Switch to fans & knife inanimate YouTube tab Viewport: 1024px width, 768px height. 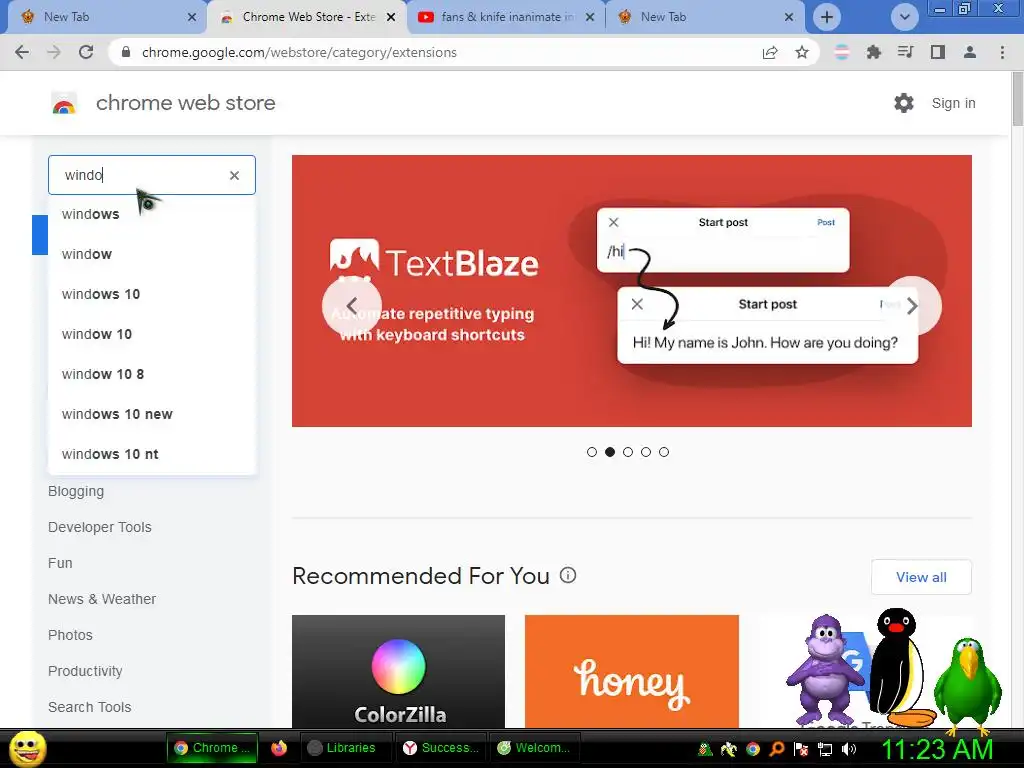tap(506, 17)
